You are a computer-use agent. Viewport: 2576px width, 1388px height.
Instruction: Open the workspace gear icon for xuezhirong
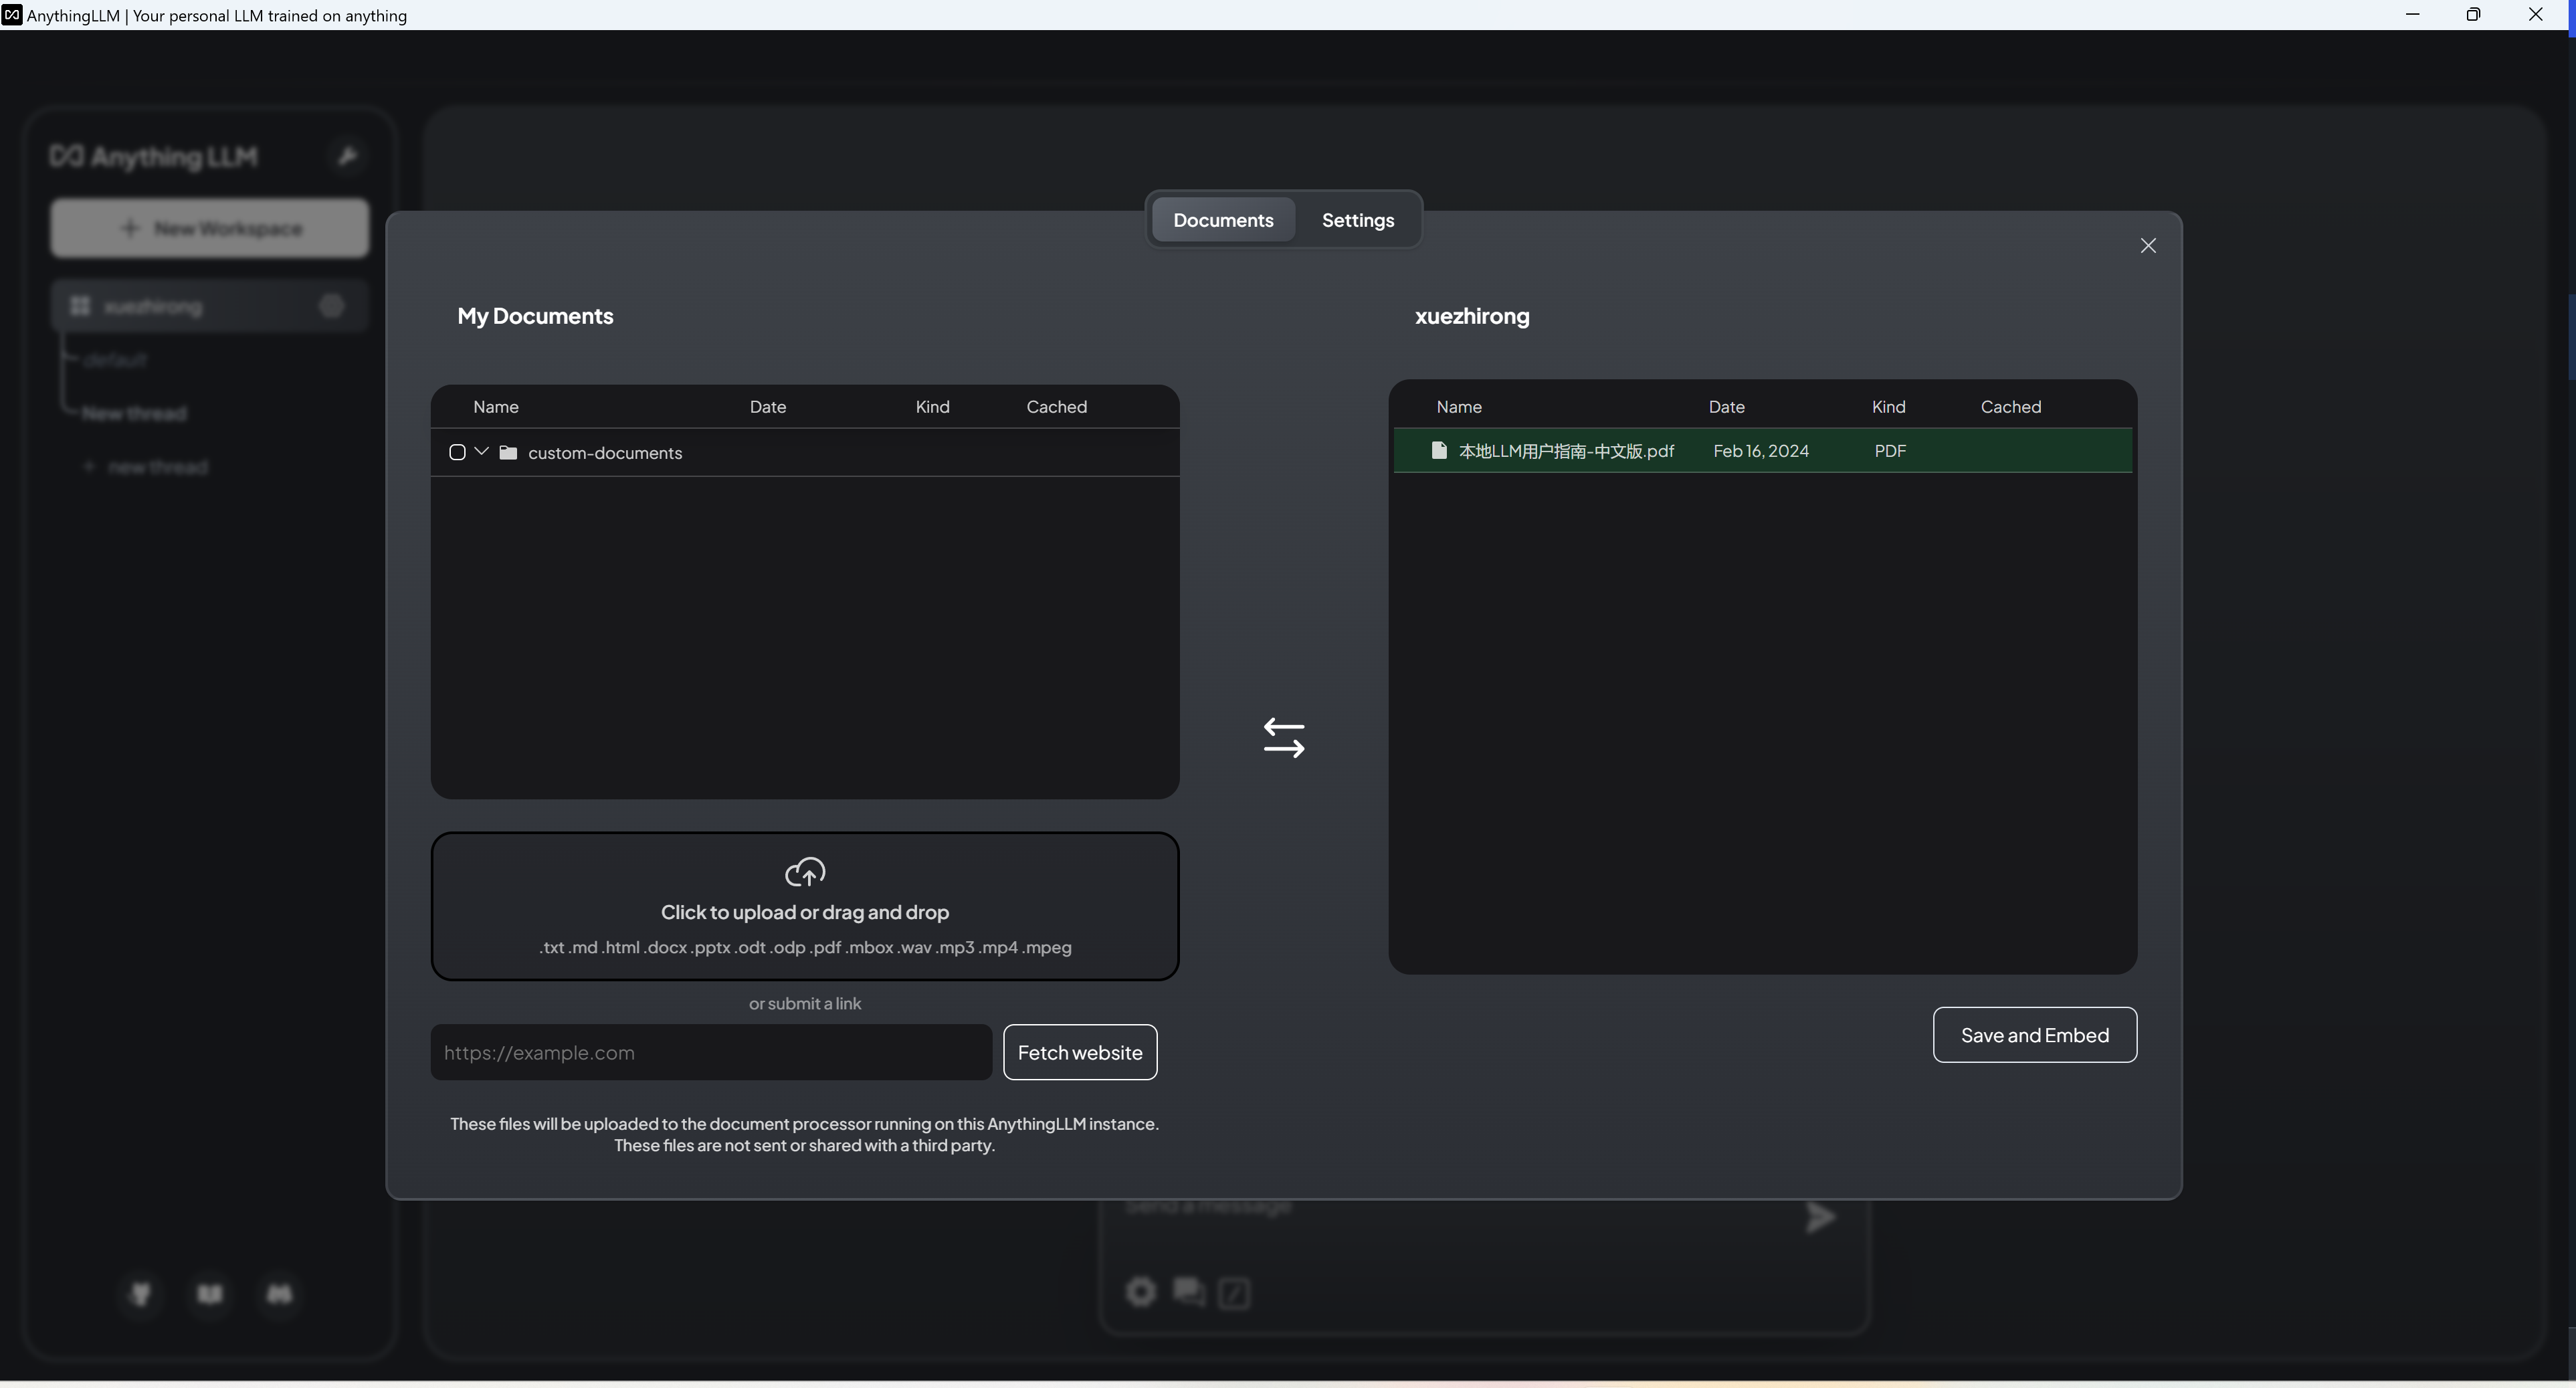332,306
